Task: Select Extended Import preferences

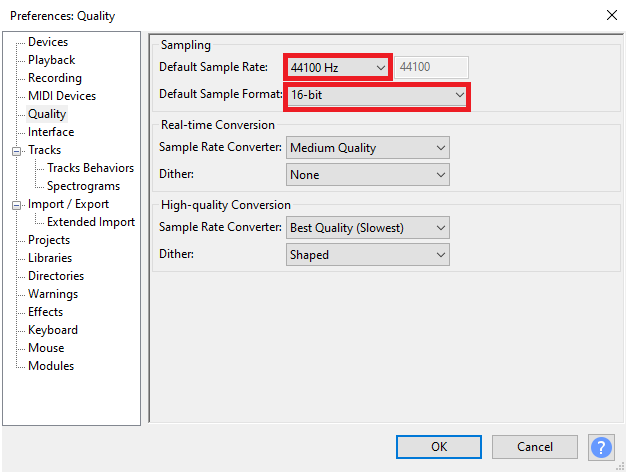Action: click(x=91, y=222)
